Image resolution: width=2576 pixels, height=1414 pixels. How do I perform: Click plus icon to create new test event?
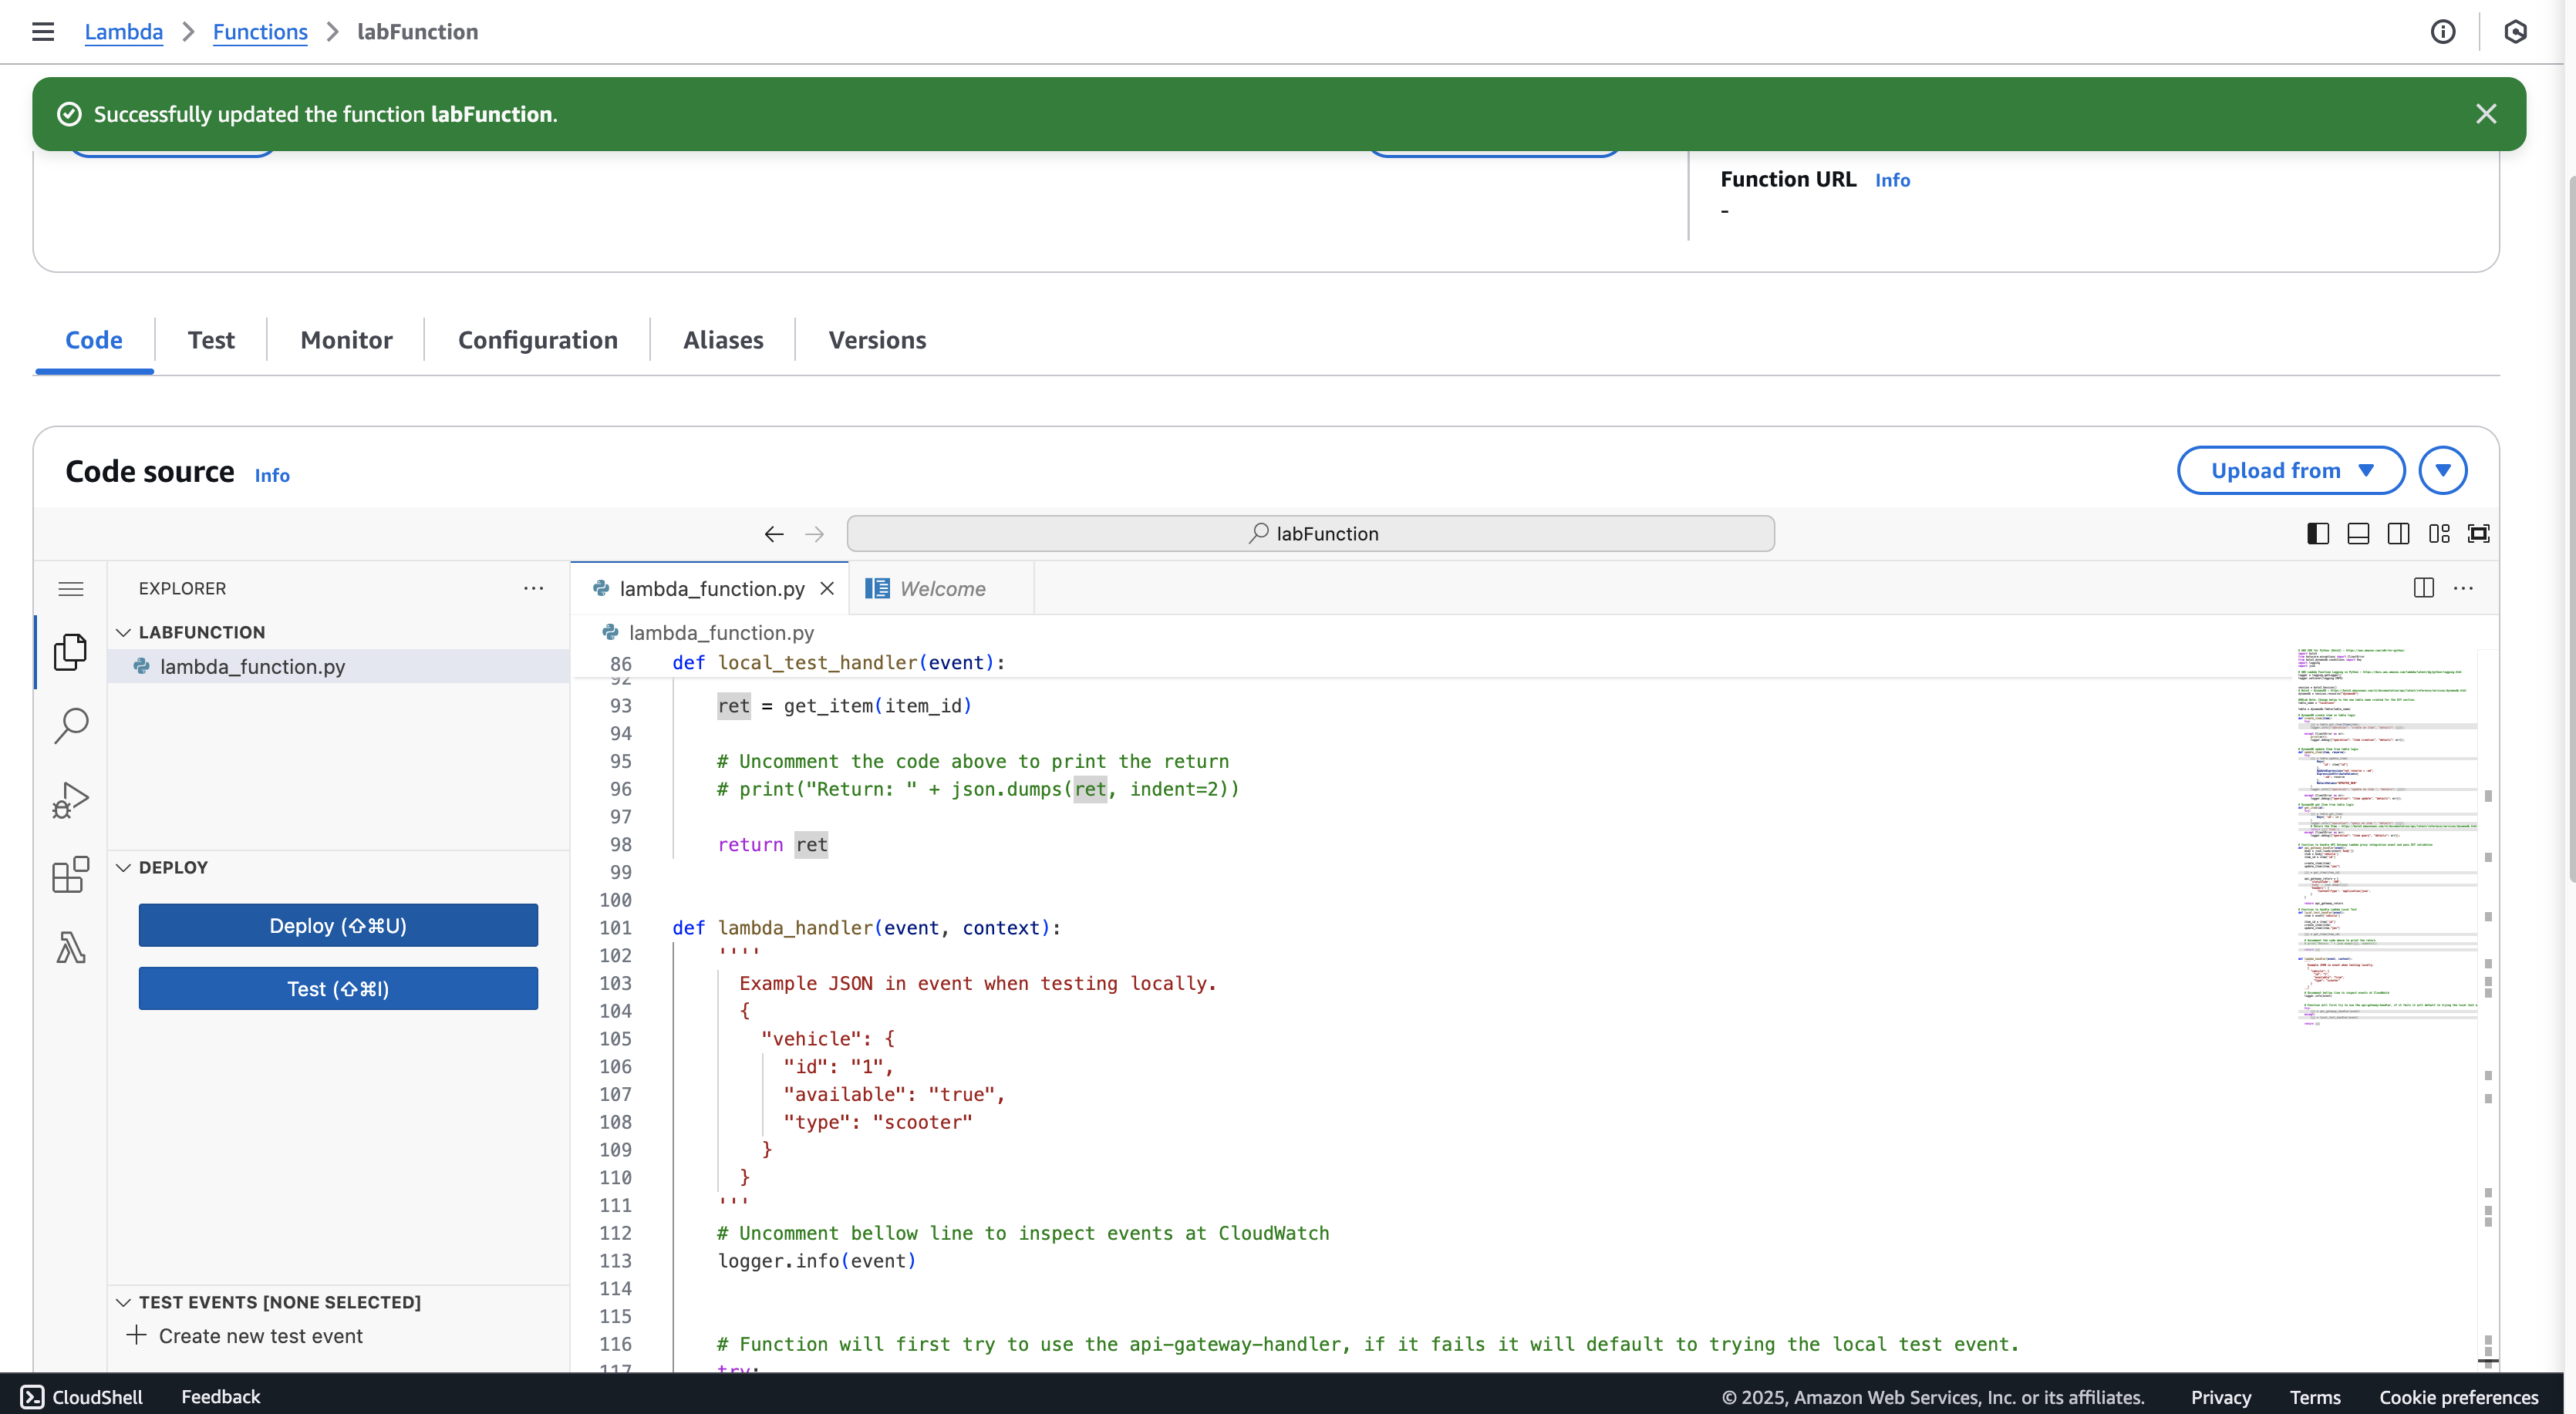(137, 1335)
